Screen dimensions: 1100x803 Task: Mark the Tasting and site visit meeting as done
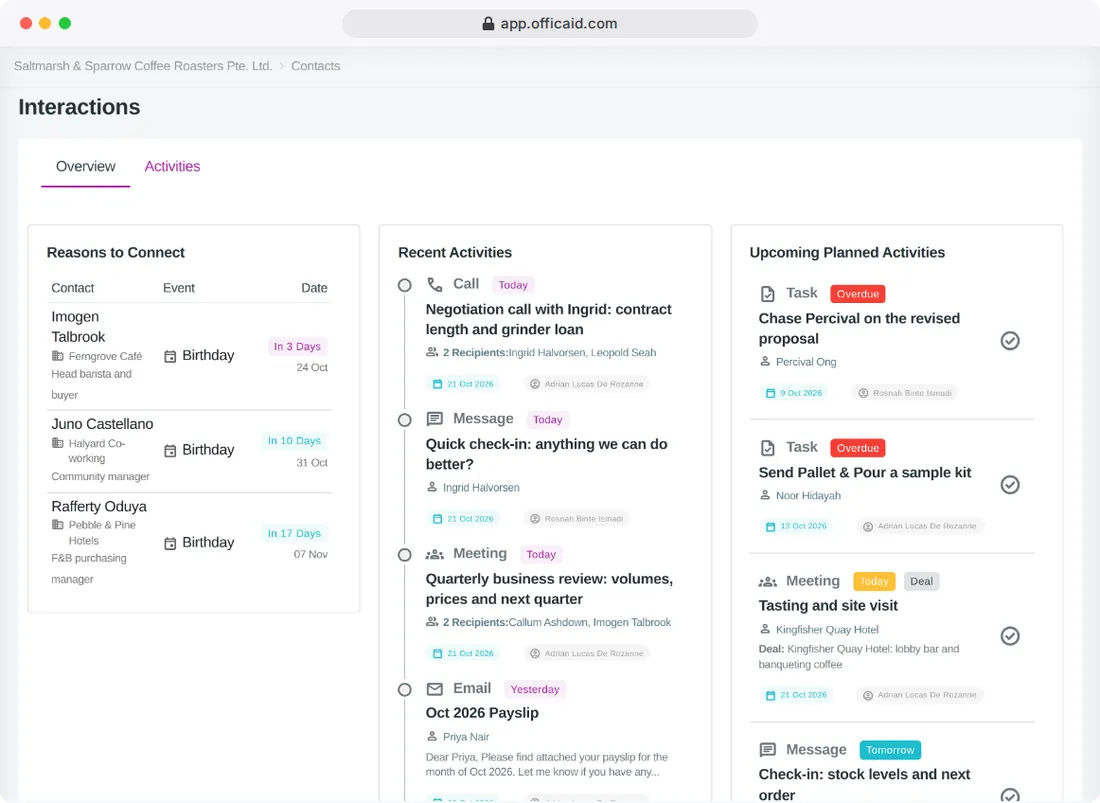pyautogui.click(x=1010, y=636)
